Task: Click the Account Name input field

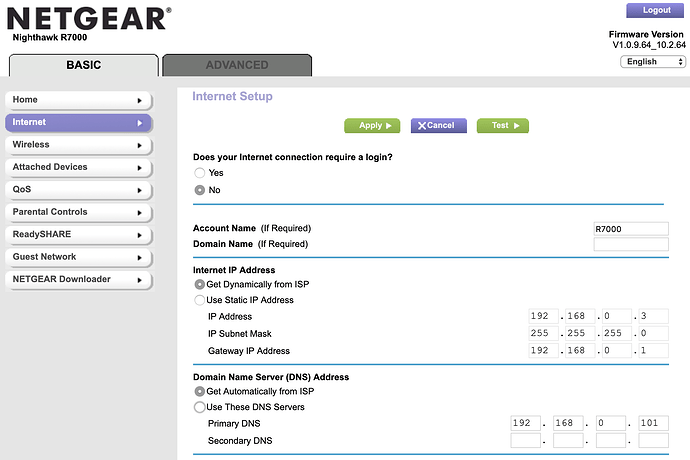Action: [630, 229]
